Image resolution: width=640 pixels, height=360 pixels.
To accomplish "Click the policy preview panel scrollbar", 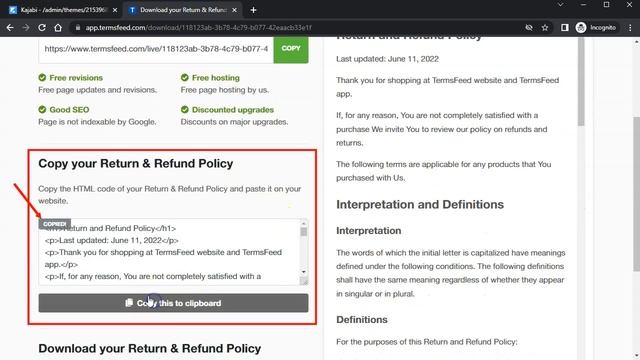I will [x=581, y=82].
